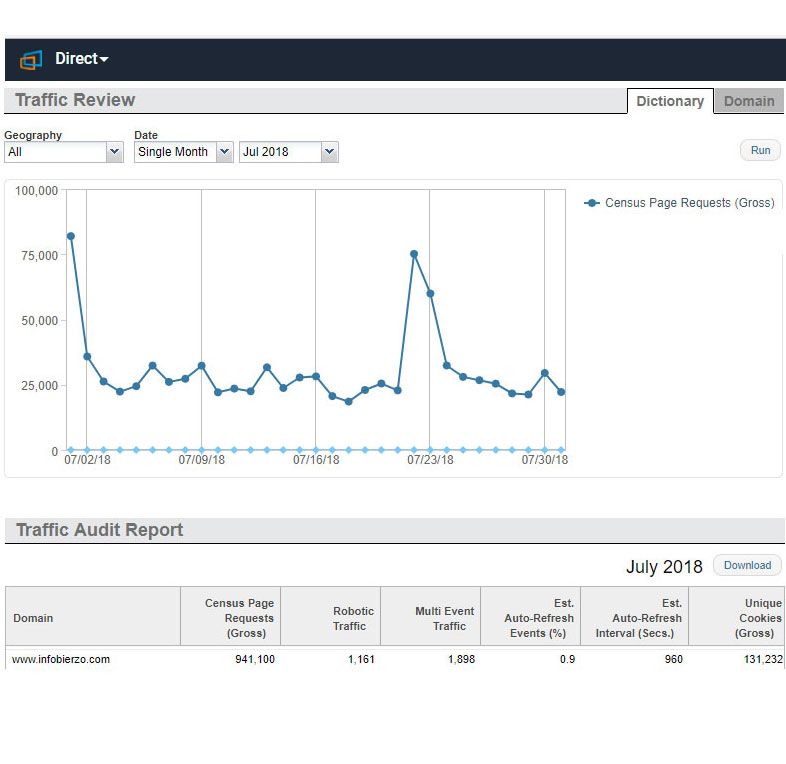This screenshot has height=764, width=786.
Task: Download the July 2018 audit report
Action: coord(747,565)
